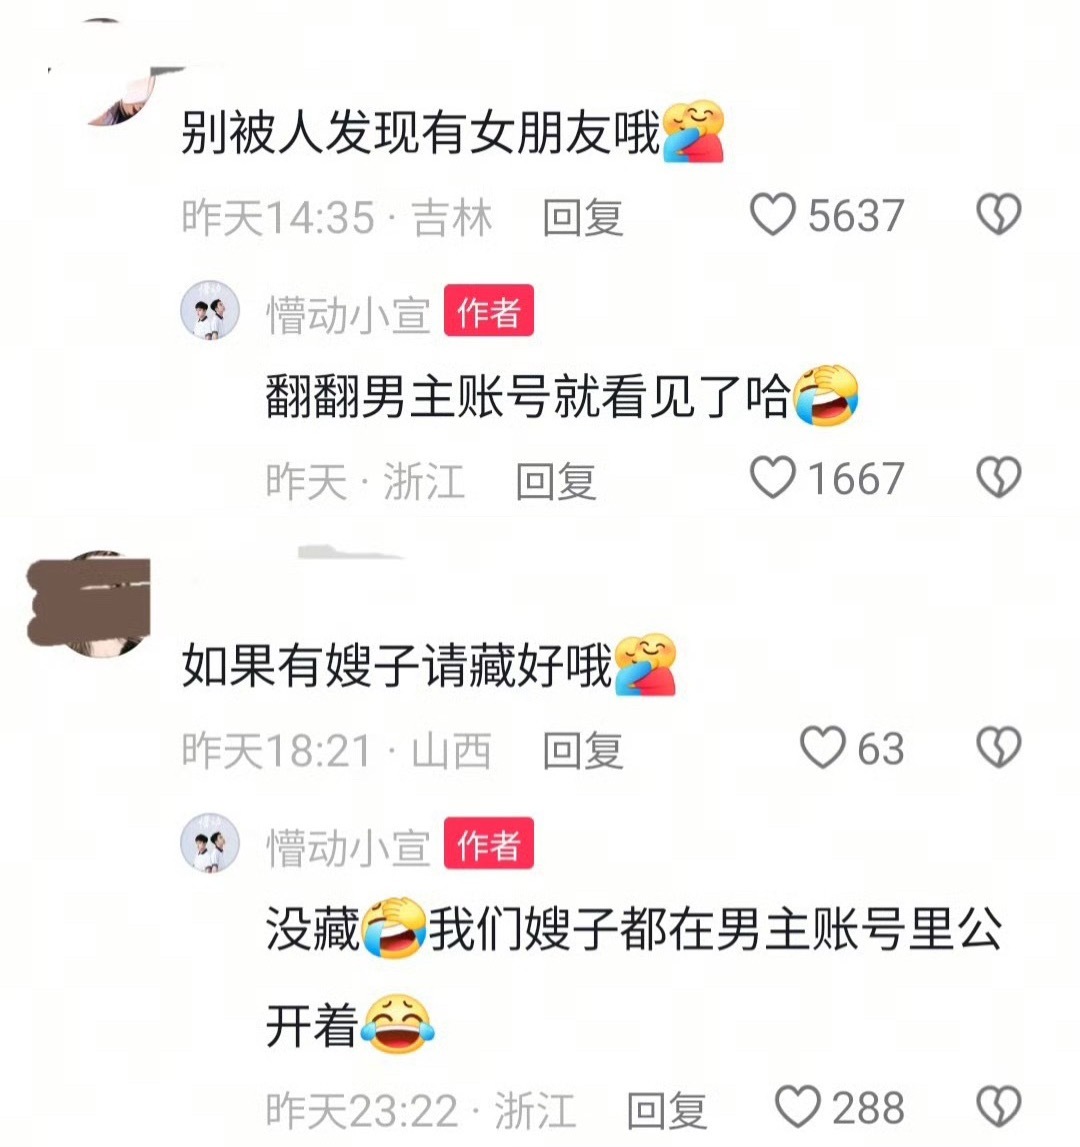Reply to the 昨天·浙江 author comment
The image size is (1080, 1147).
tap(556, 481)
